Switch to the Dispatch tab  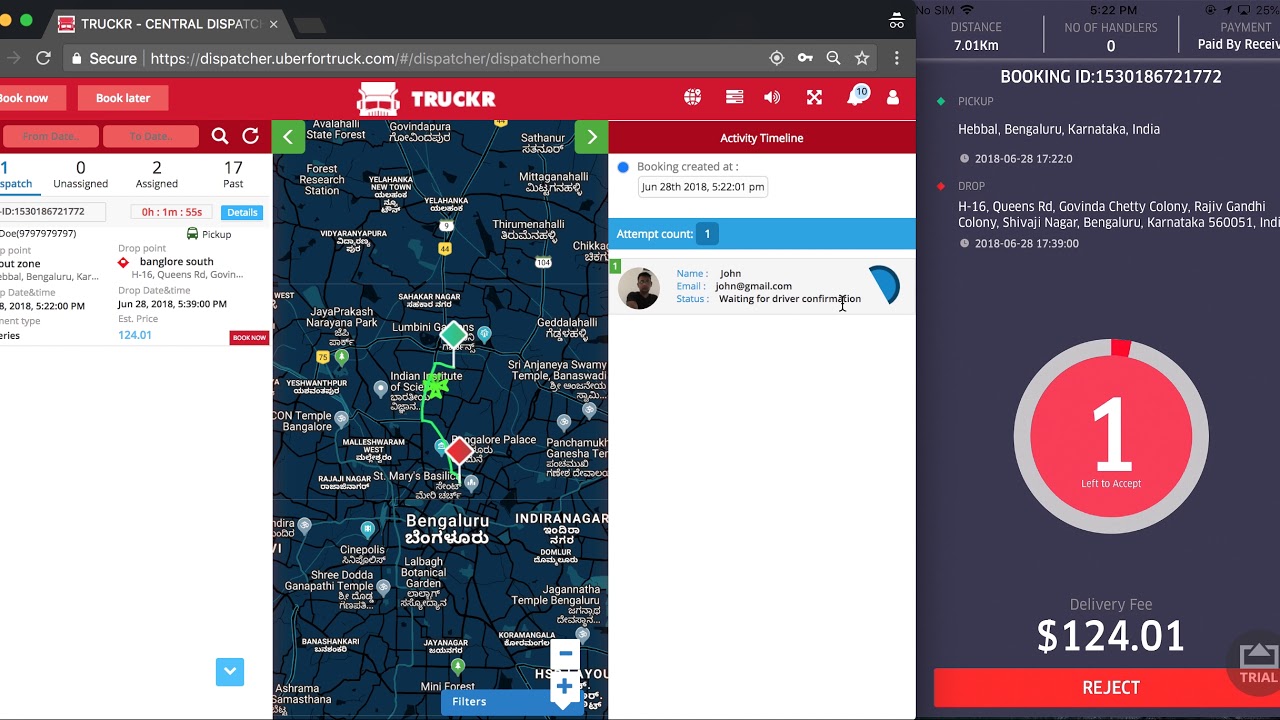click(14, 175)
